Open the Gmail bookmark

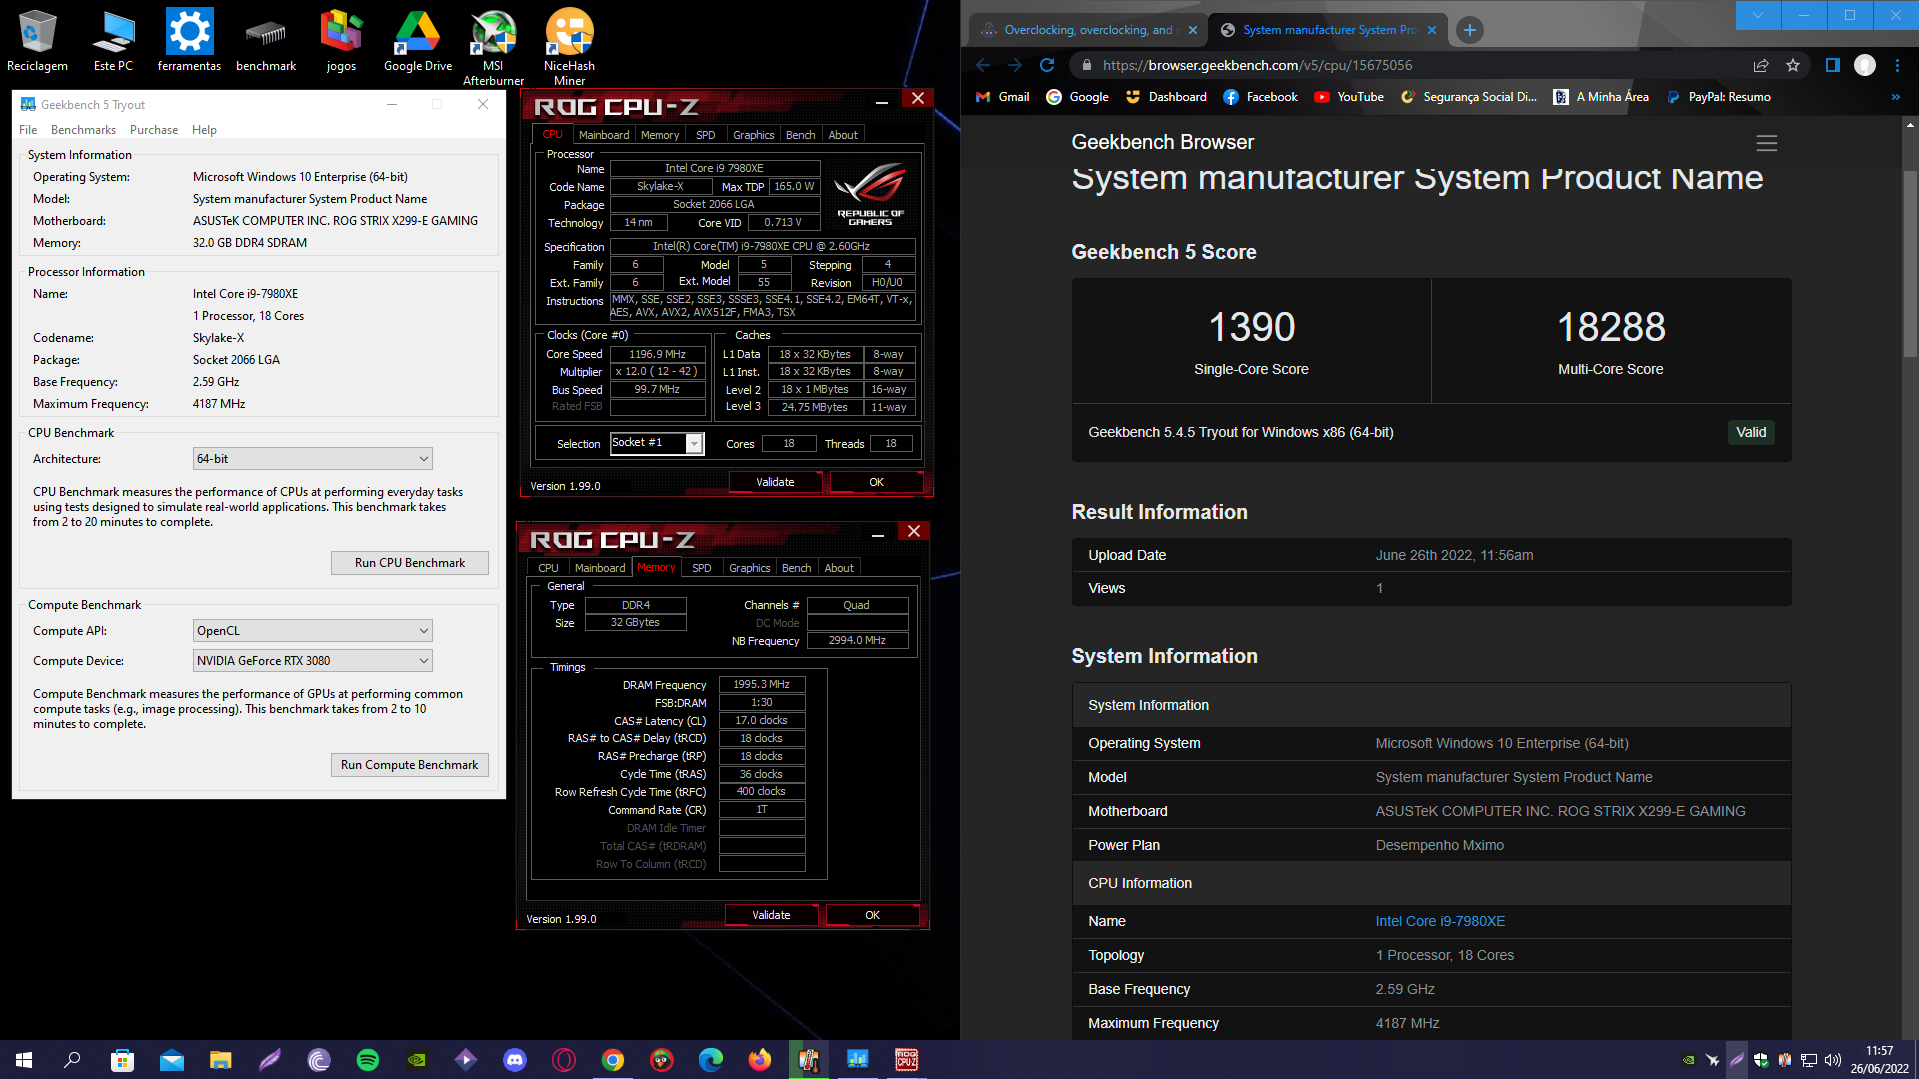[1003, 97]
